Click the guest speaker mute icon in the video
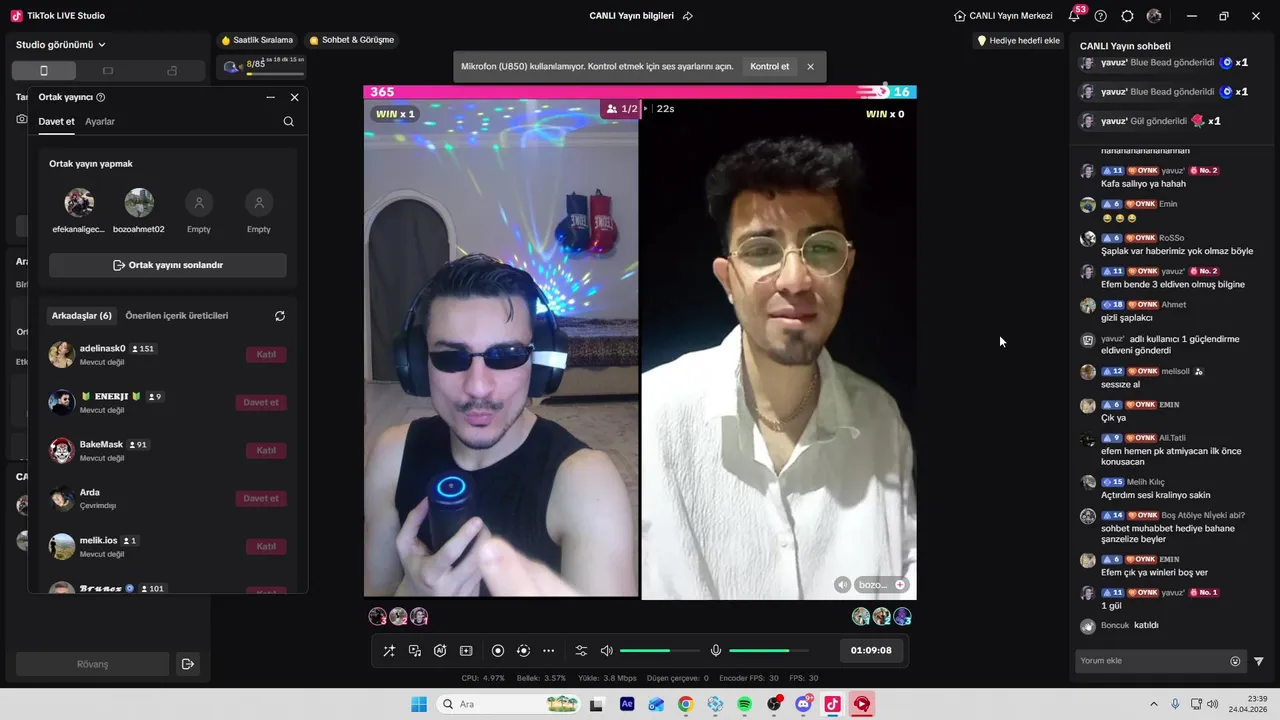 [x=843, y=585]
